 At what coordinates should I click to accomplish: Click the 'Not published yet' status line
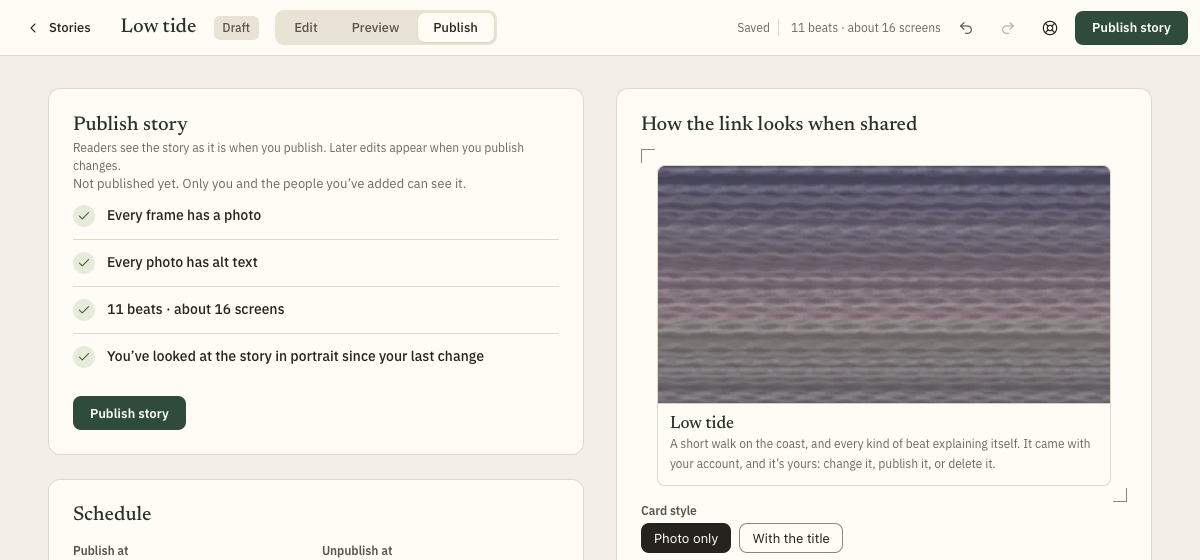(269, 184)
